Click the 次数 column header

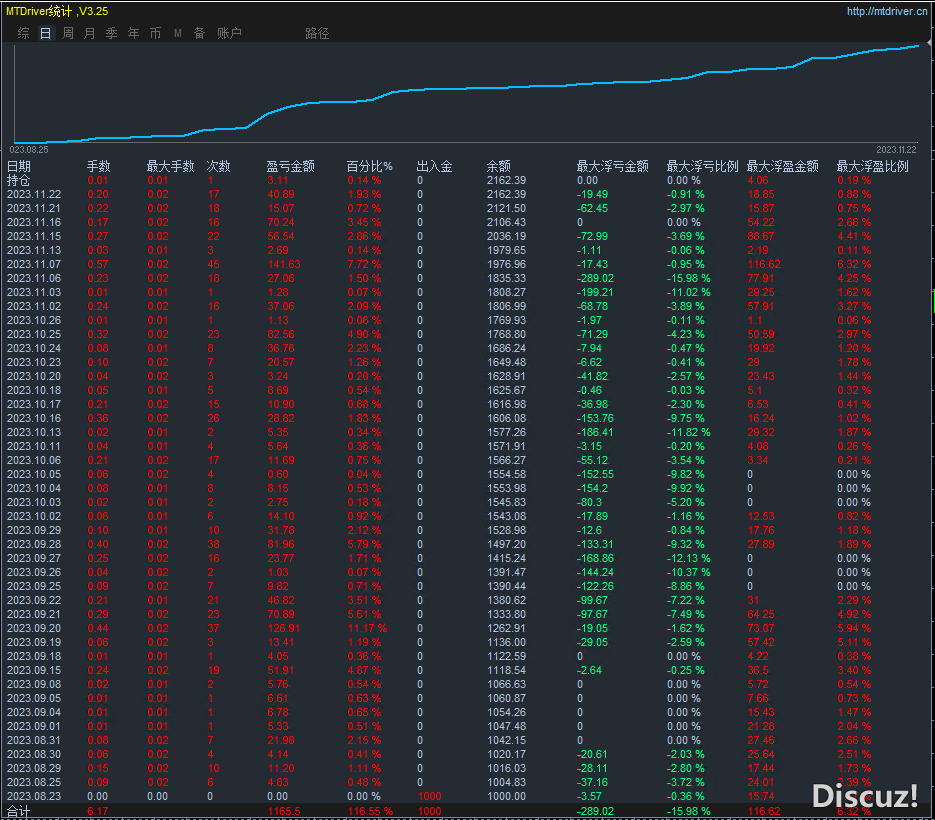click(218, 166)
